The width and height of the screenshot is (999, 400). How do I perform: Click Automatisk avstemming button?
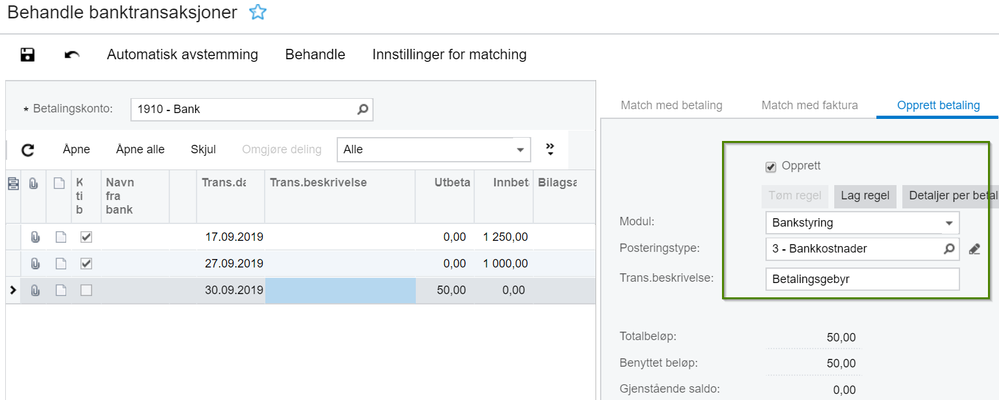click(182, 55)
